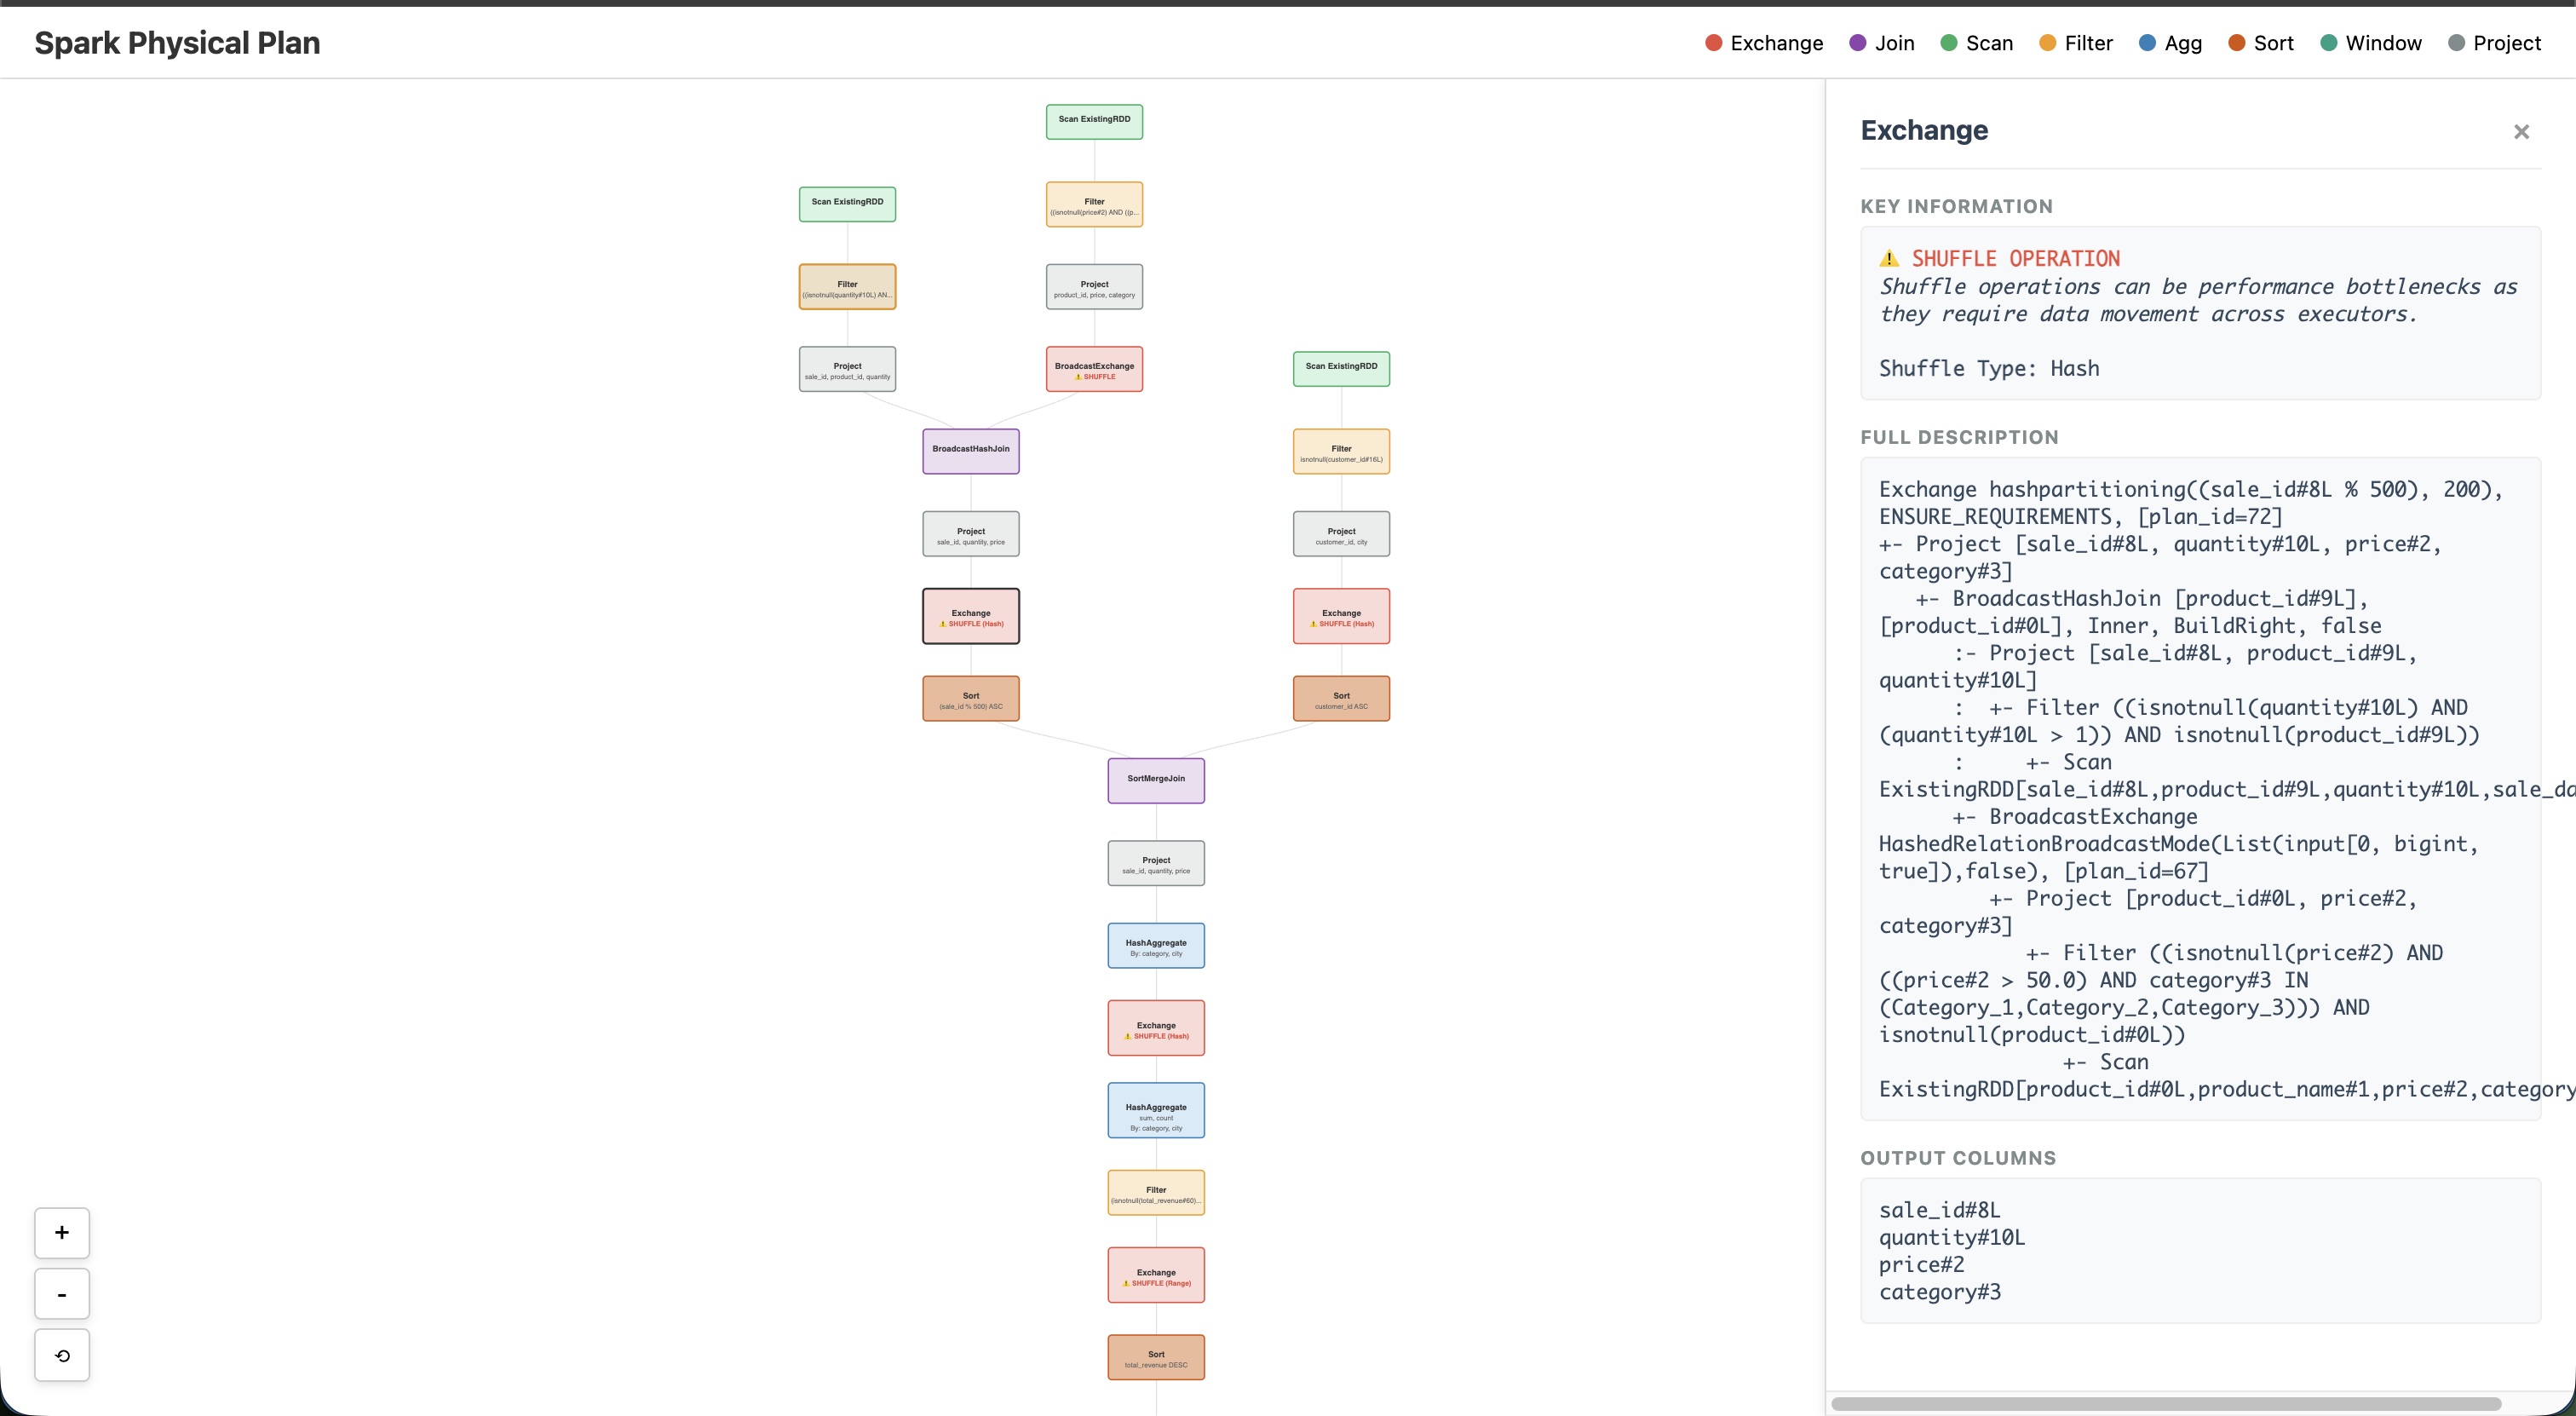Image resolution: width=2576 pixels, height=1416 pixels.
Task: Click the 'Exchange hashpartitioning' line in the description
Action: [2191, 490]
